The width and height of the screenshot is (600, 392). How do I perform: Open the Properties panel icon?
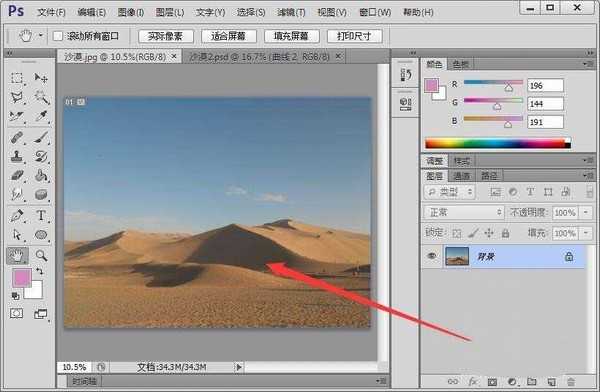click(406, 104)
